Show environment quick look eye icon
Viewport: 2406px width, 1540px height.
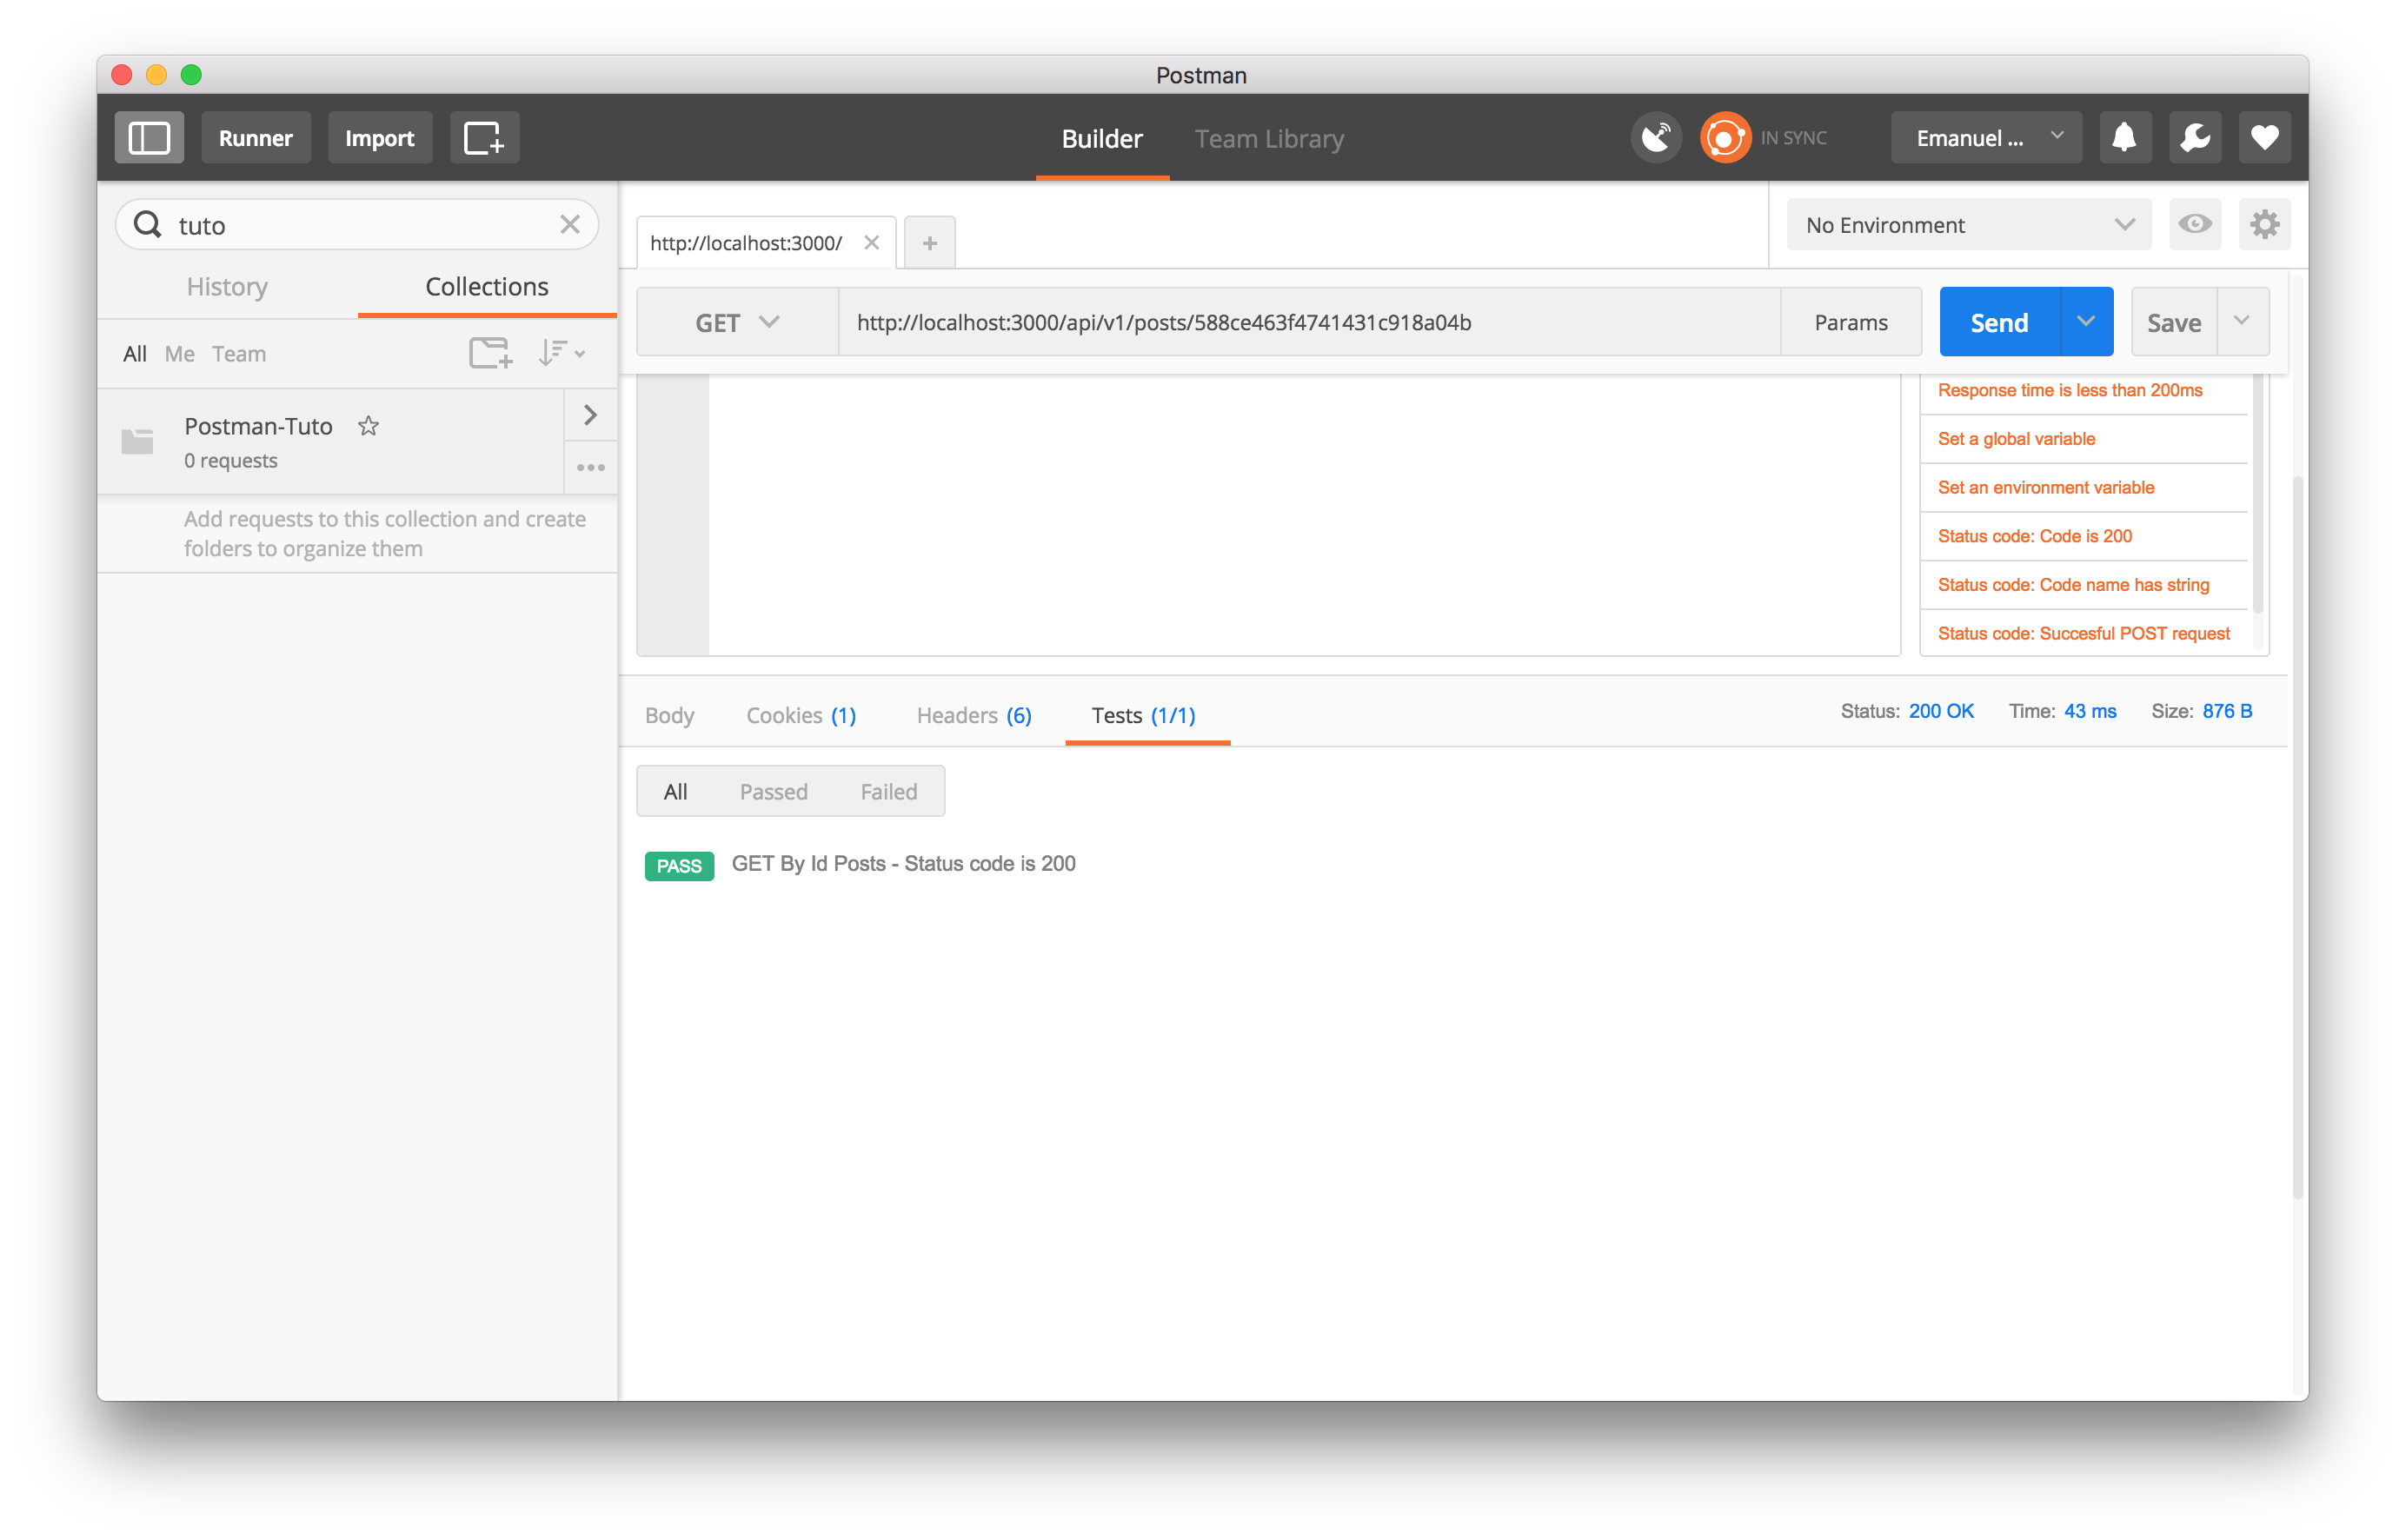click(x=2195, y=224)
